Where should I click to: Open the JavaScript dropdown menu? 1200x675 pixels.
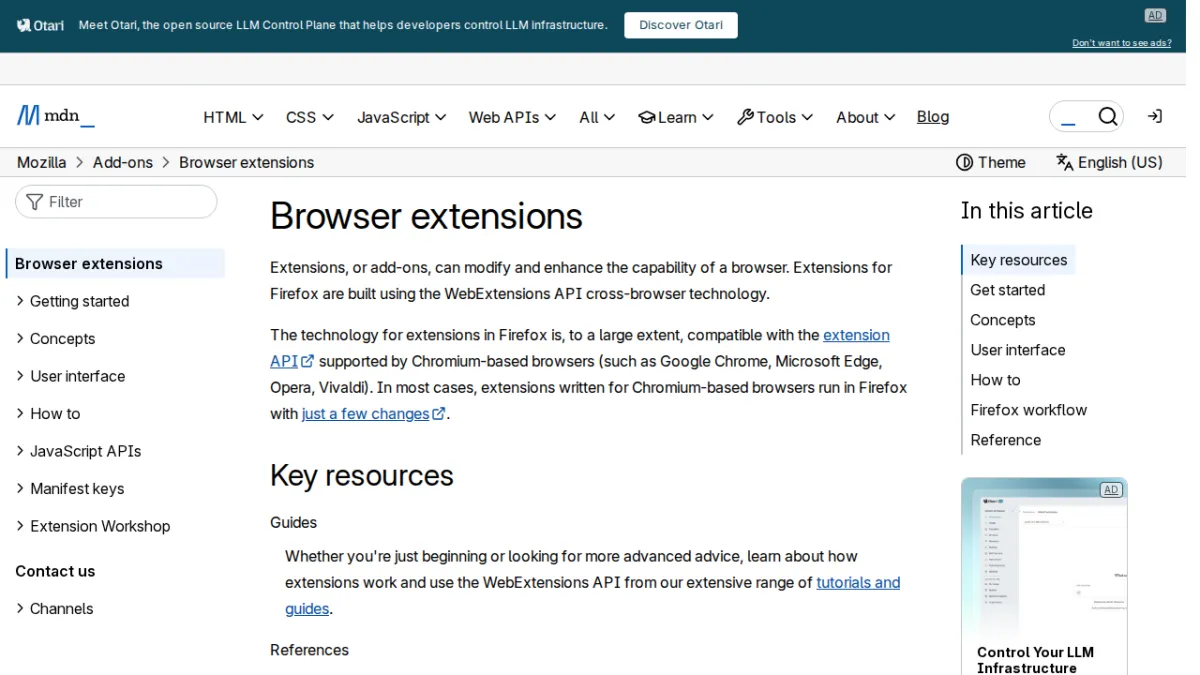(402, 117)
